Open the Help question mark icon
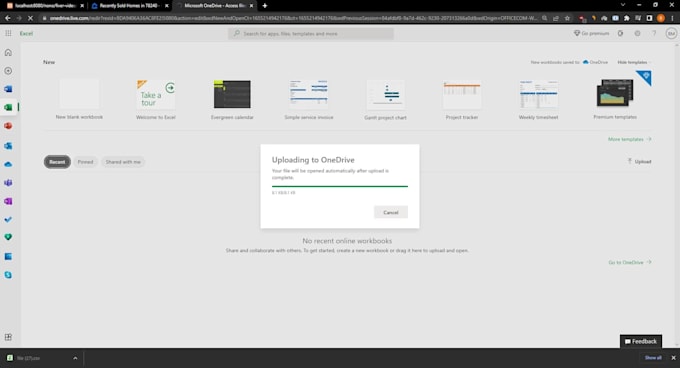 654,33
